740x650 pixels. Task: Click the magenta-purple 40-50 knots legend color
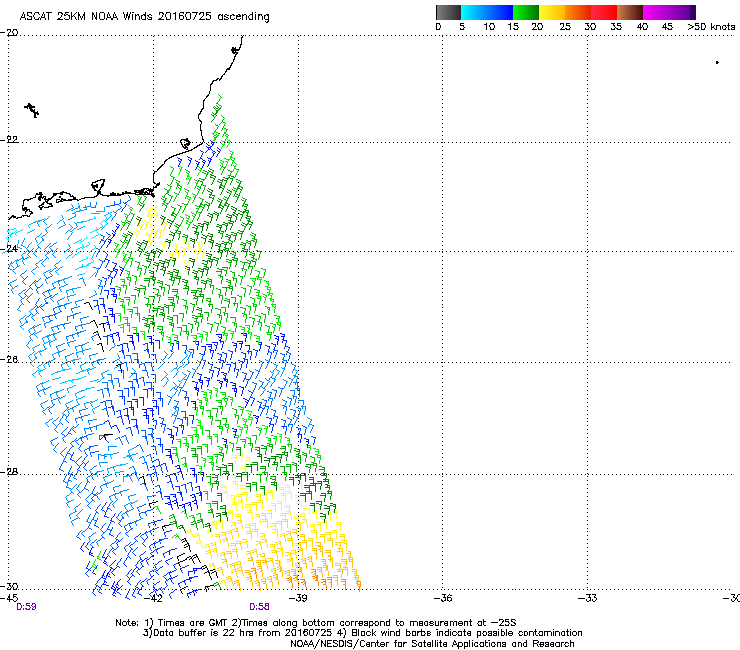[669, 12]
